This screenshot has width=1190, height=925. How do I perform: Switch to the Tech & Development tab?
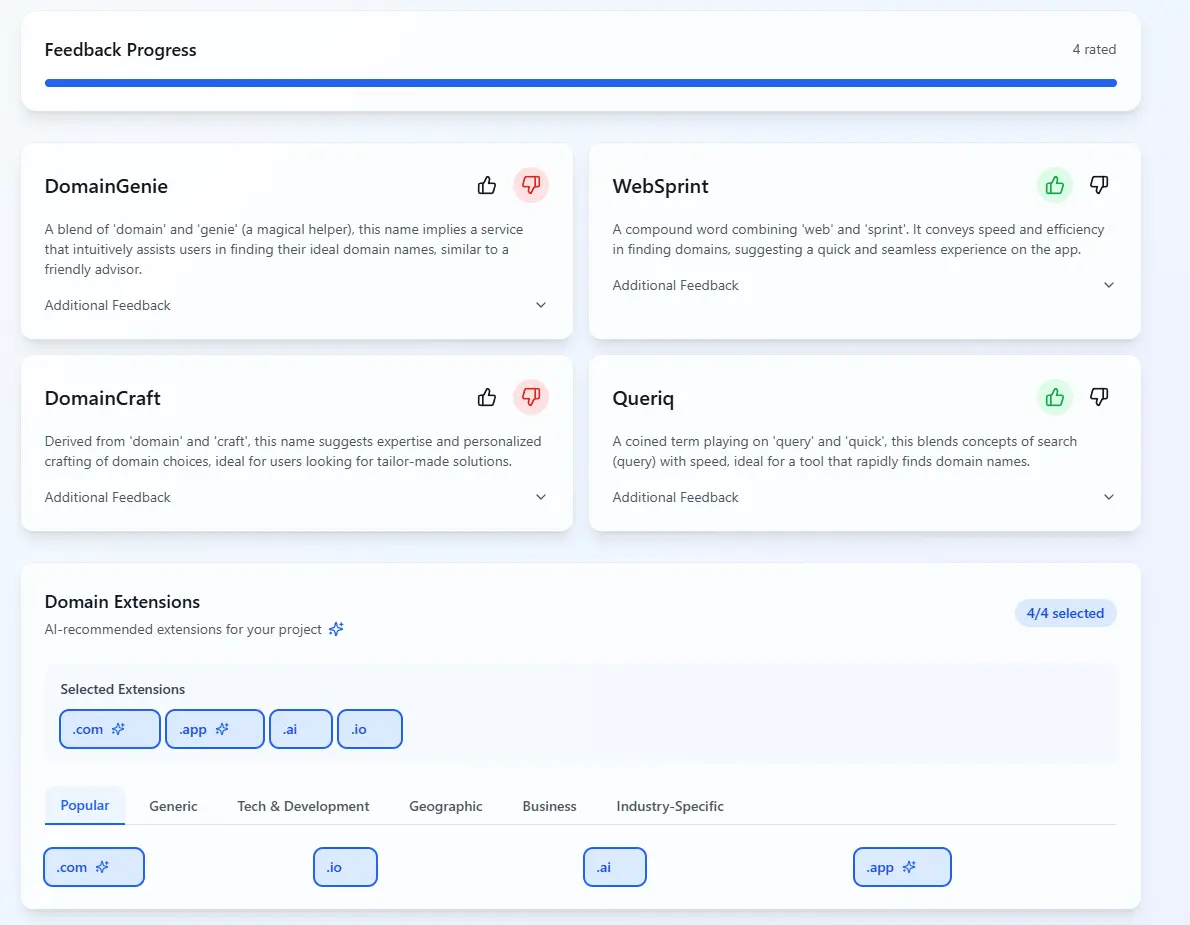pos(303,806)
